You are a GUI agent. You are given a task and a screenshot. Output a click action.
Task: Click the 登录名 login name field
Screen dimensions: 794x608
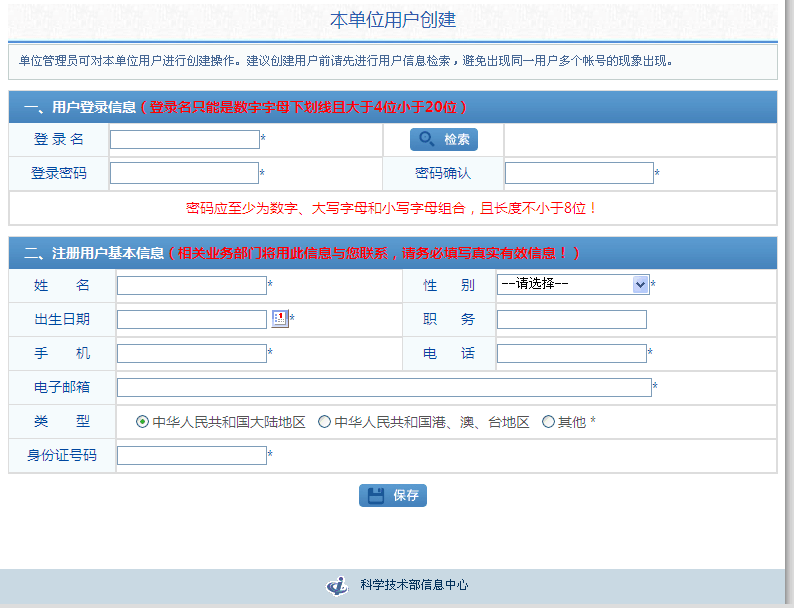tap(184, 140)
